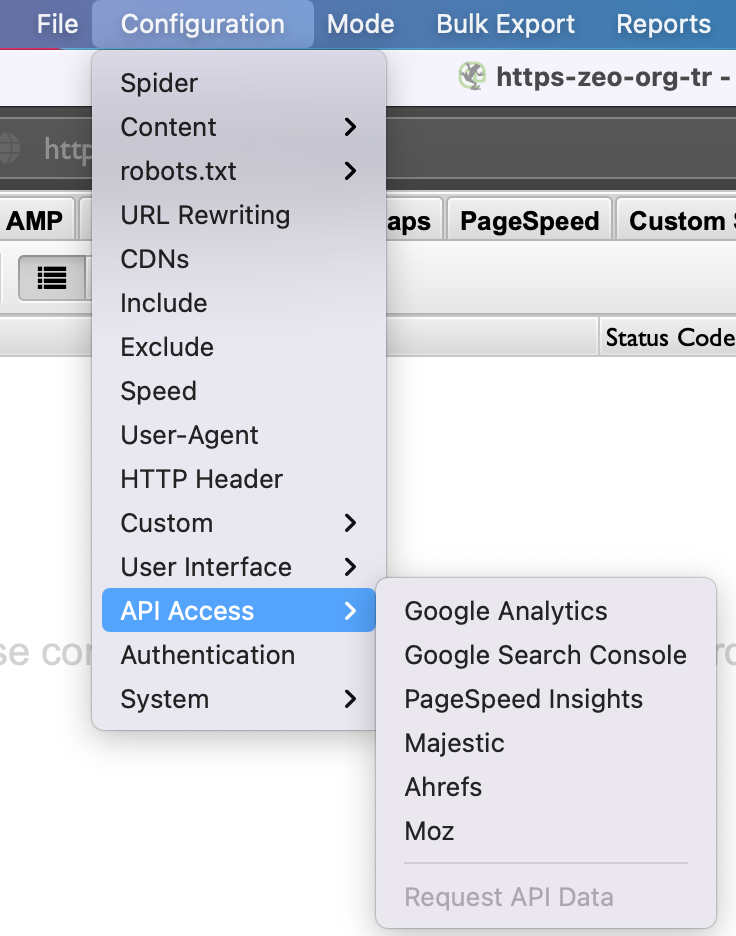Click the list view icon button
Viewport: 736px width, 936px height.
point(52,278)
